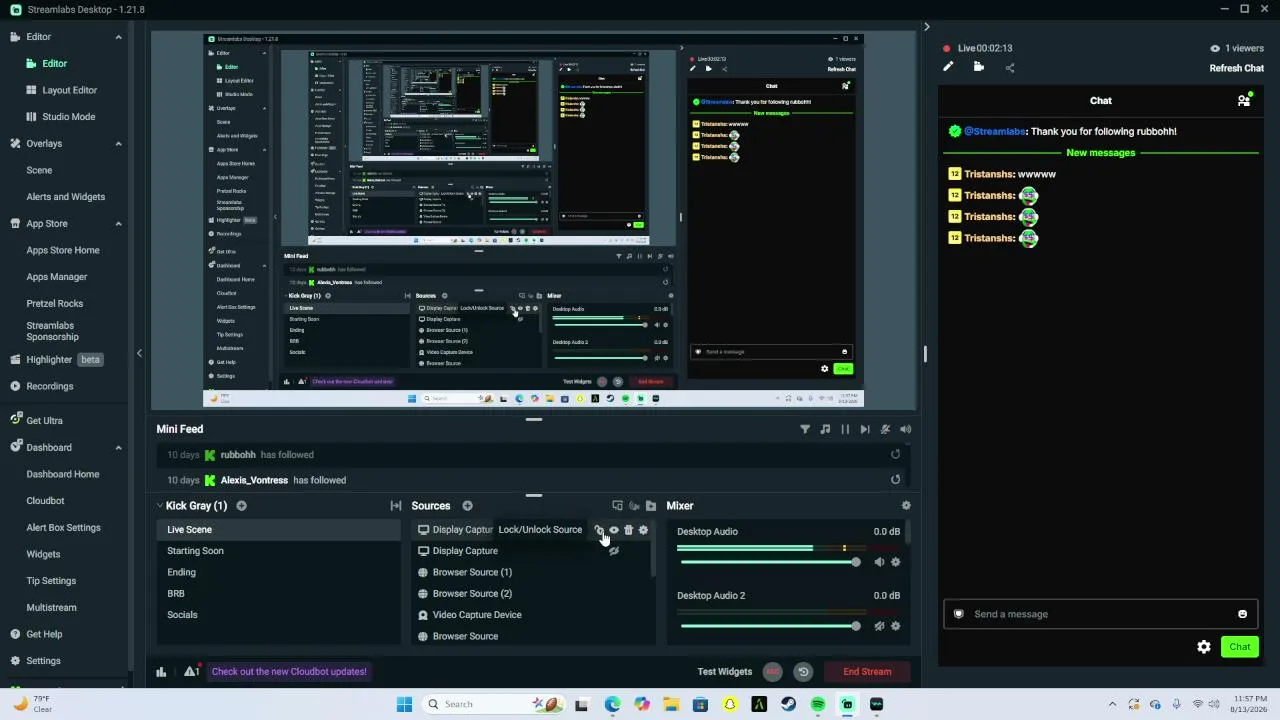Open Desktop Audio 2 settings gear

[x=895, y=626]
